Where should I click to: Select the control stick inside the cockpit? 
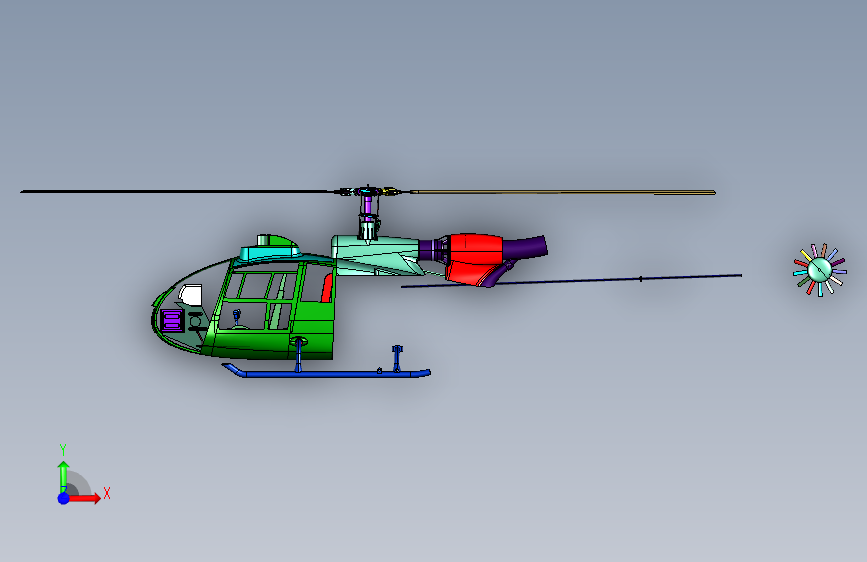(237, 318)
